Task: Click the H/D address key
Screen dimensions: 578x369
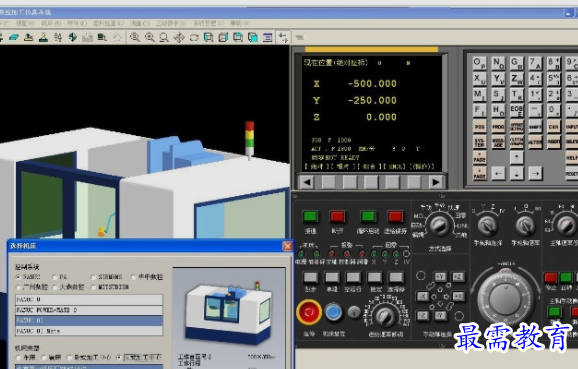Action: pos(498,110)
